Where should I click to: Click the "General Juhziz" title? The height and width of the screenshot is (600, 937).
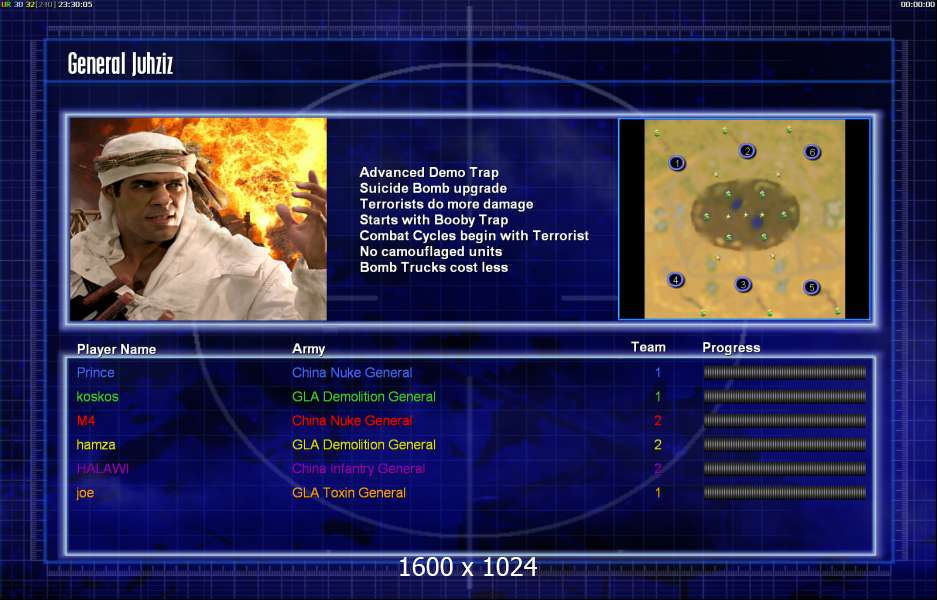pos(120,63)
